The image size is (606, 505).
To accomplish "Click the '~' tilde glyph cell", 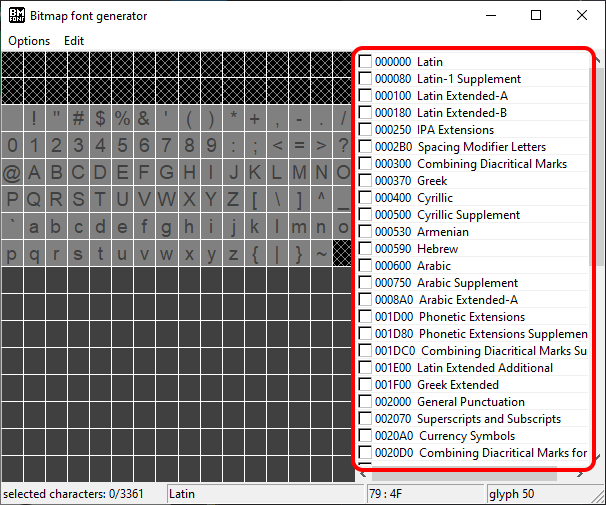I will click(320, 253).
